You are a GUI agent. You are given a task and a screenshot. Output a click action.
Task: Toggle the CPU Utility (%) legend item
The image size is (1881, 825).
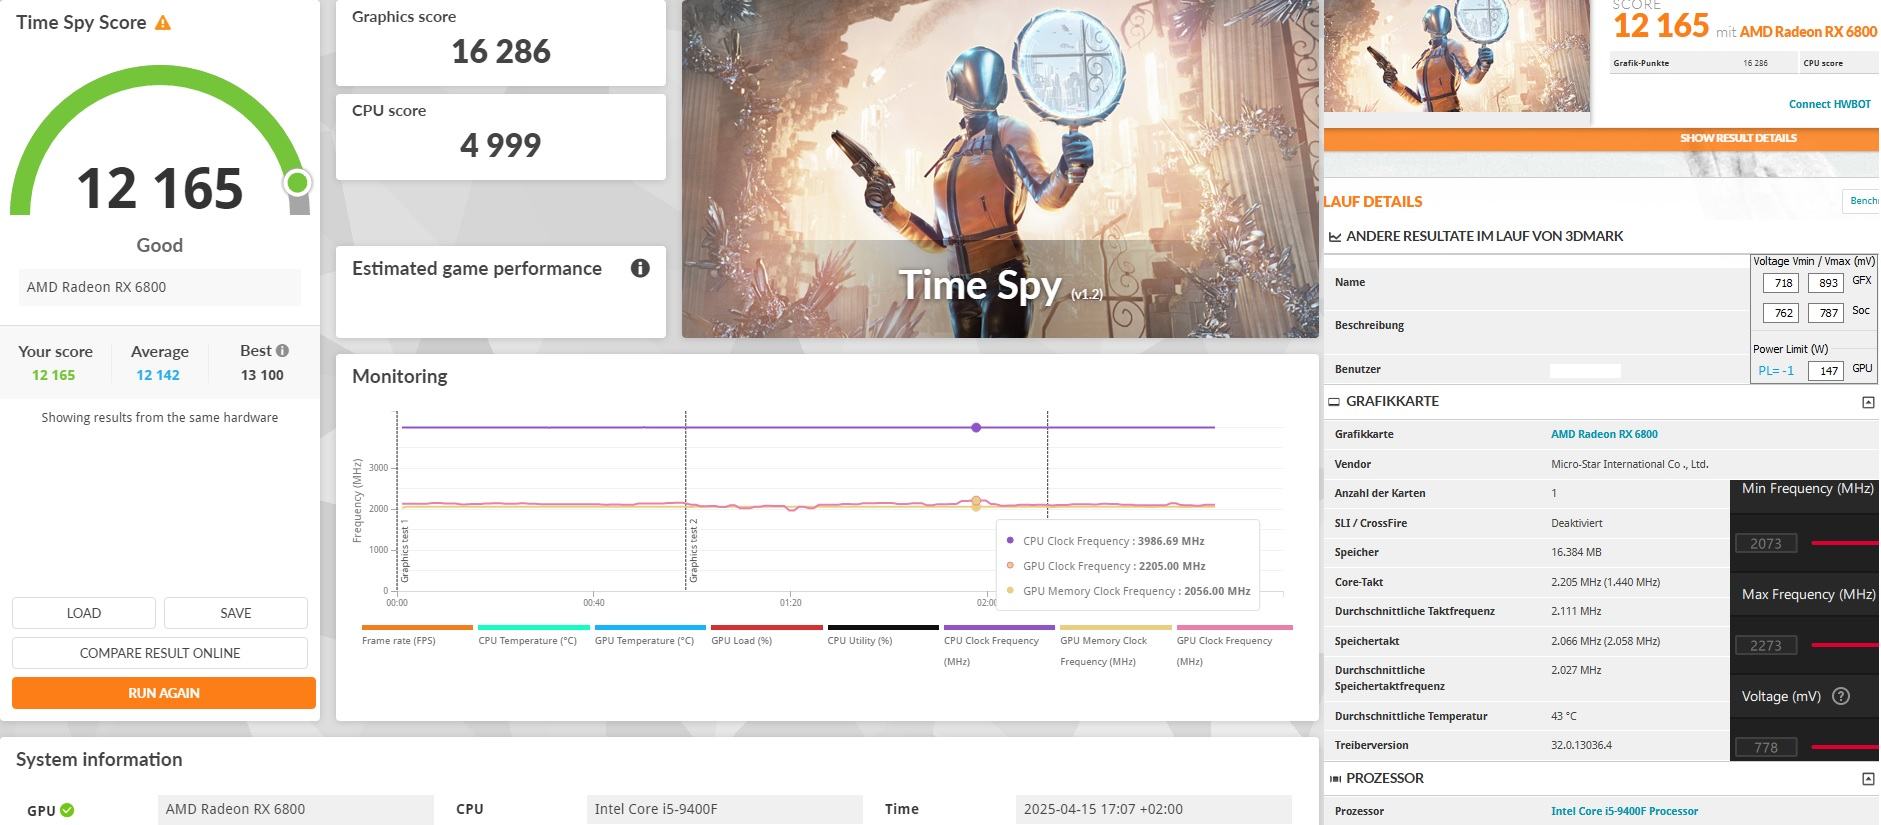[883, 636]
